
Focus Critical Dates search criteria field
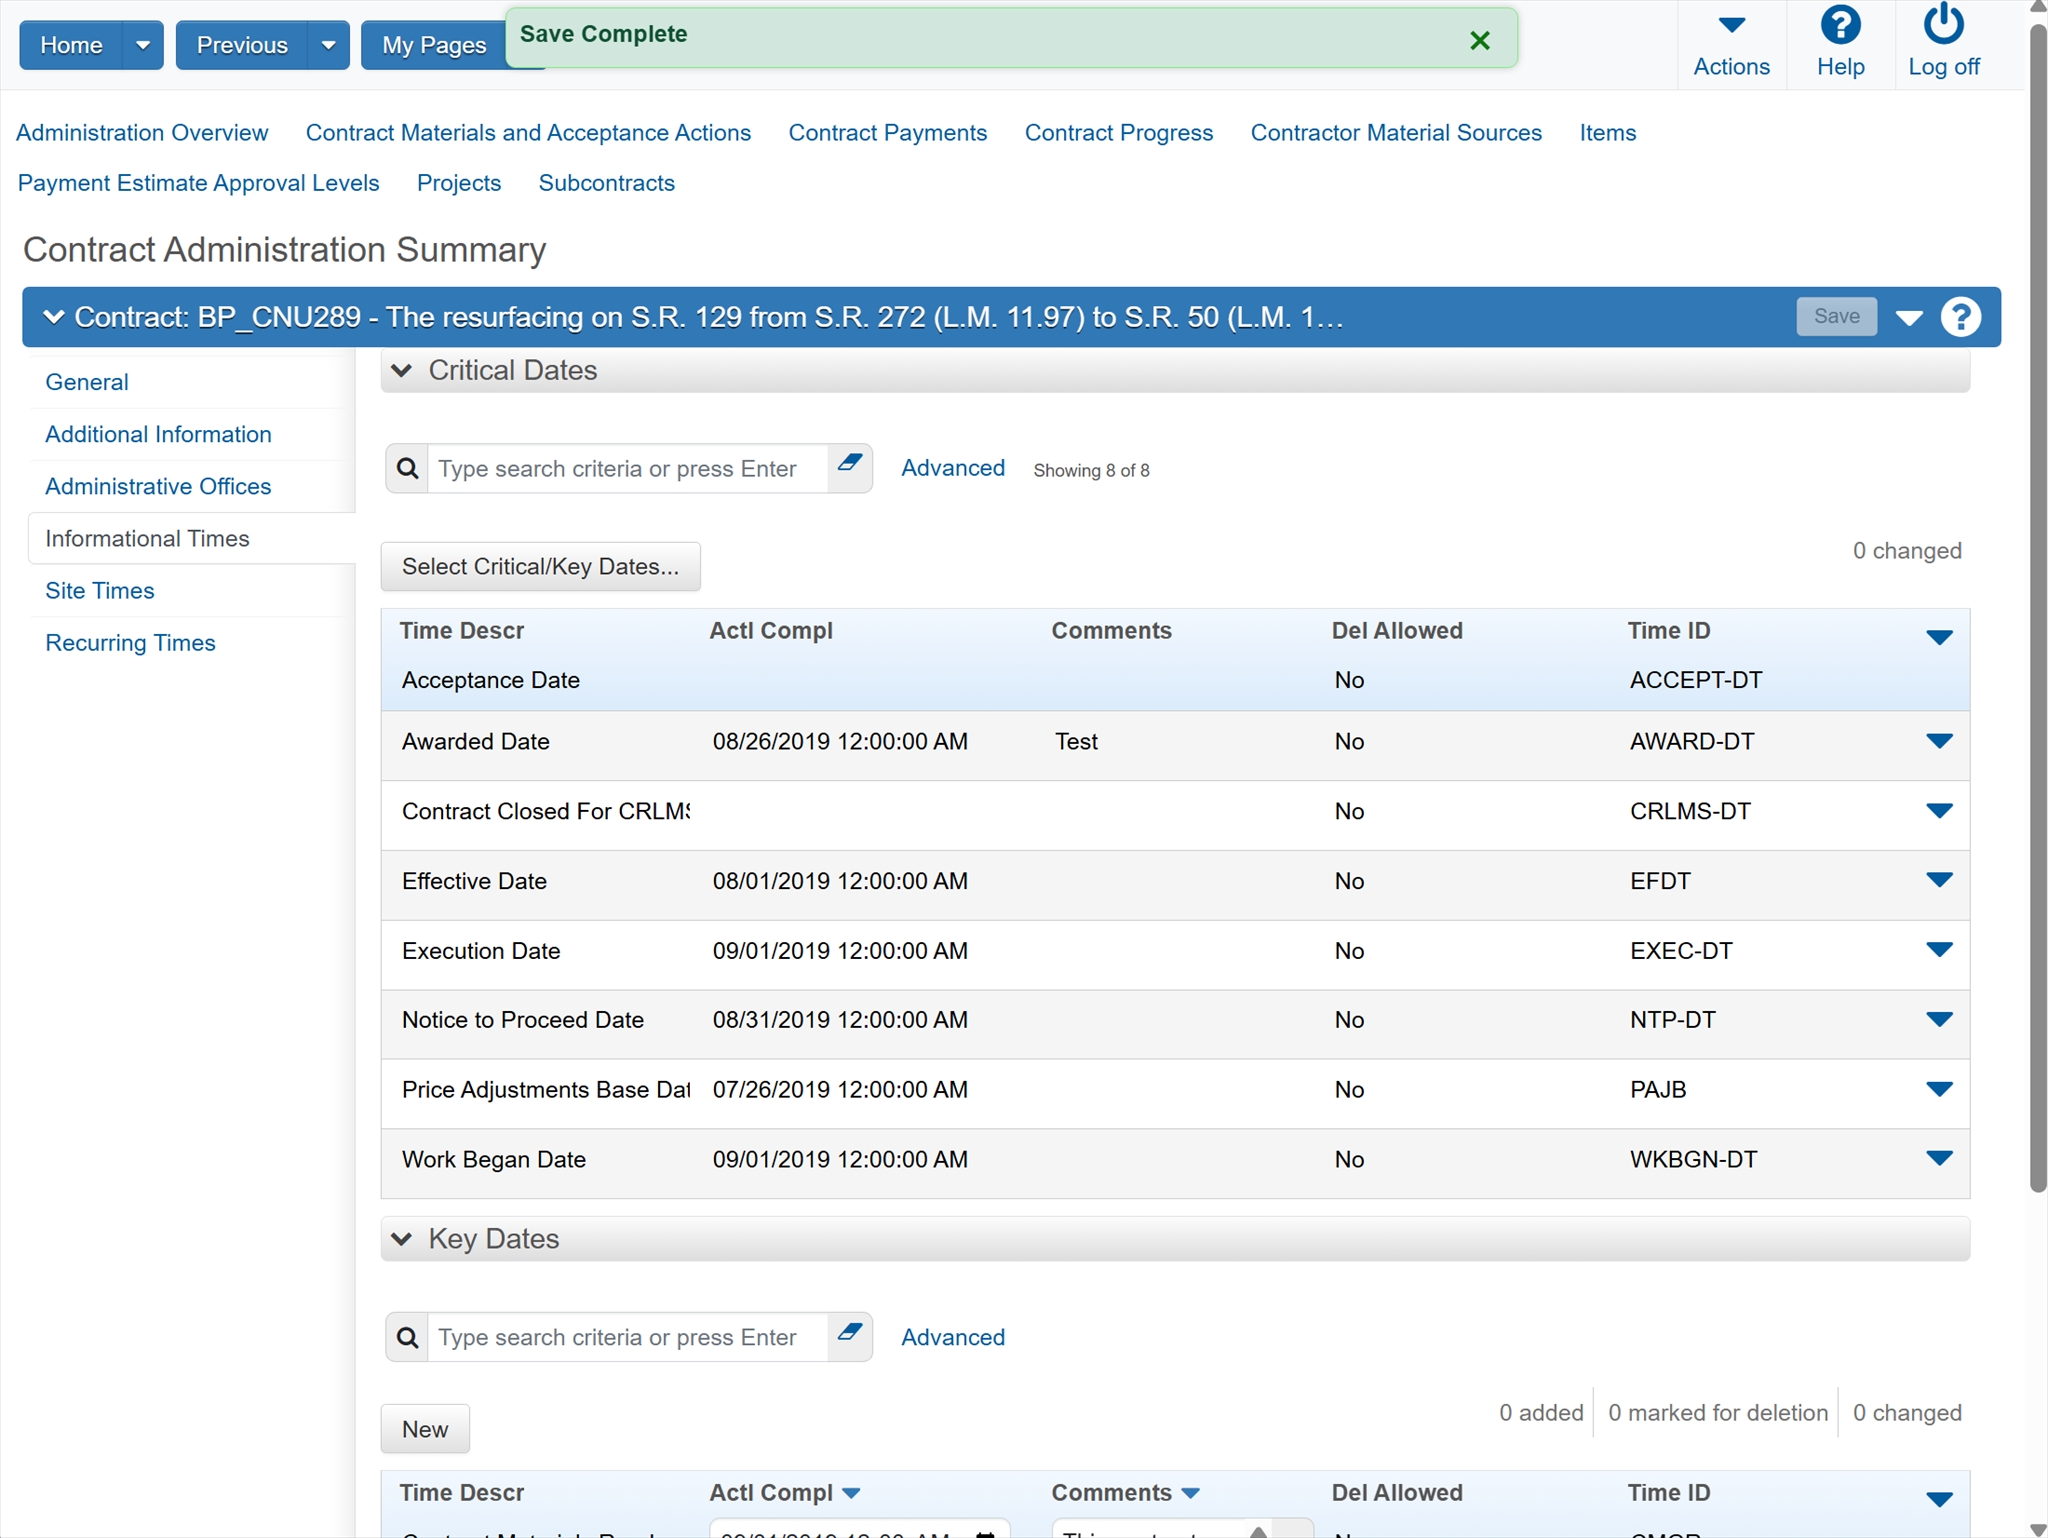(626, 469)
